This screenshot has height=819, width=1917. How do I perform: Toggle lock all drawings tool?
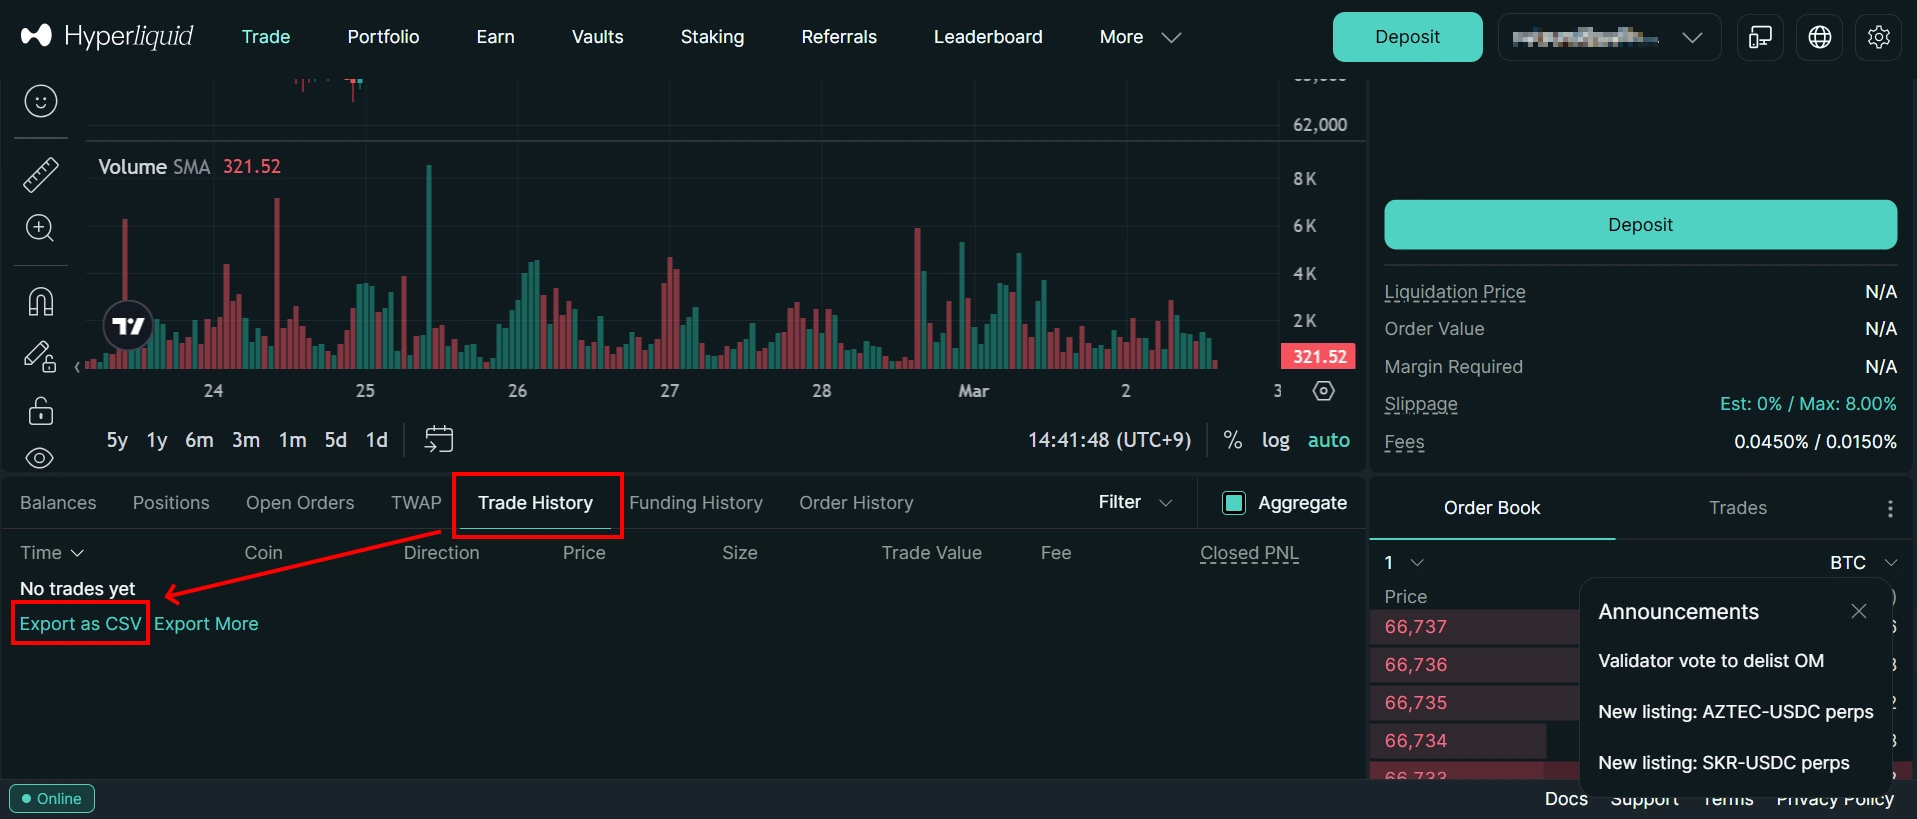click(x=40, y=410)
